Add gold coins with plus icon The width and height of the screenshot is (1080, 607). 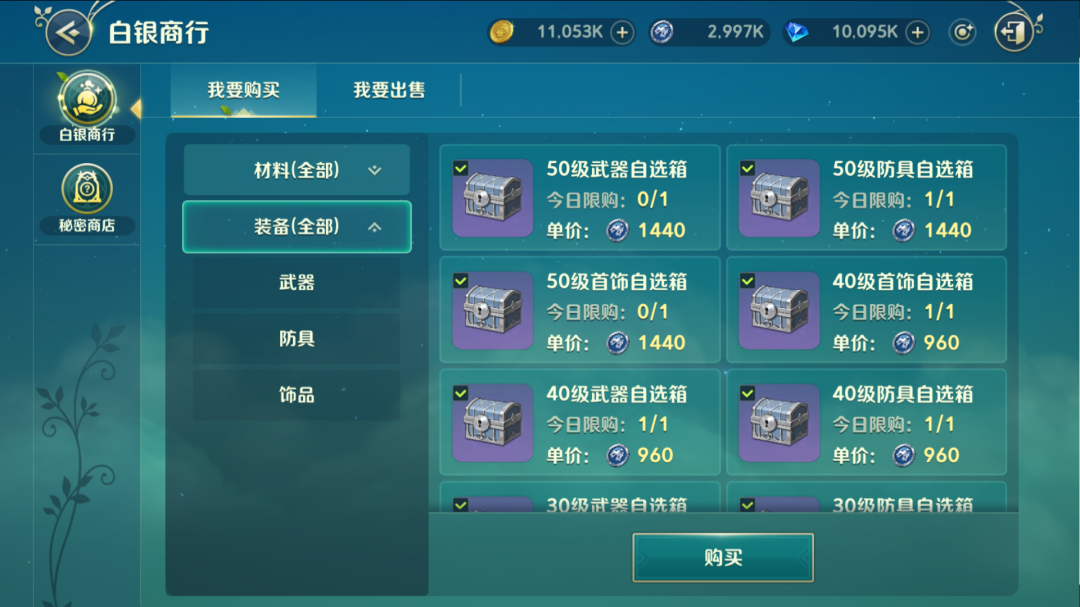point(622,32)
